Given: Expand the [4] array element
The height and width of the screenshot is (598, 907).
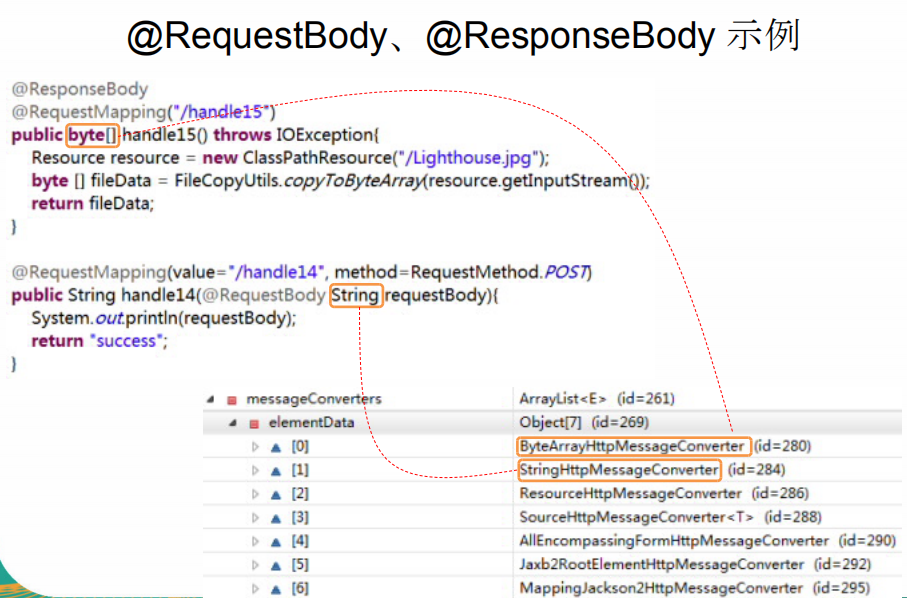Looking at the screenshot, I should [x=255, y=541].
